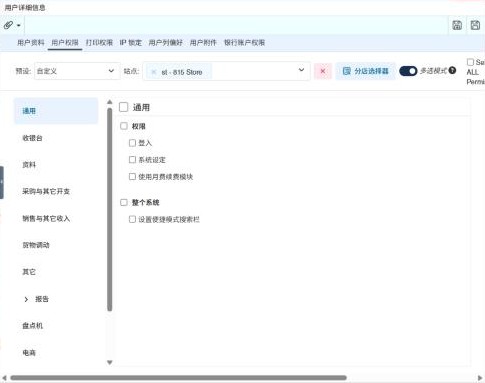Image resolution: width=485 pixels, height=383 pixels.
Task: Switch to the 用户权限 tab
Action: (65, 43)
